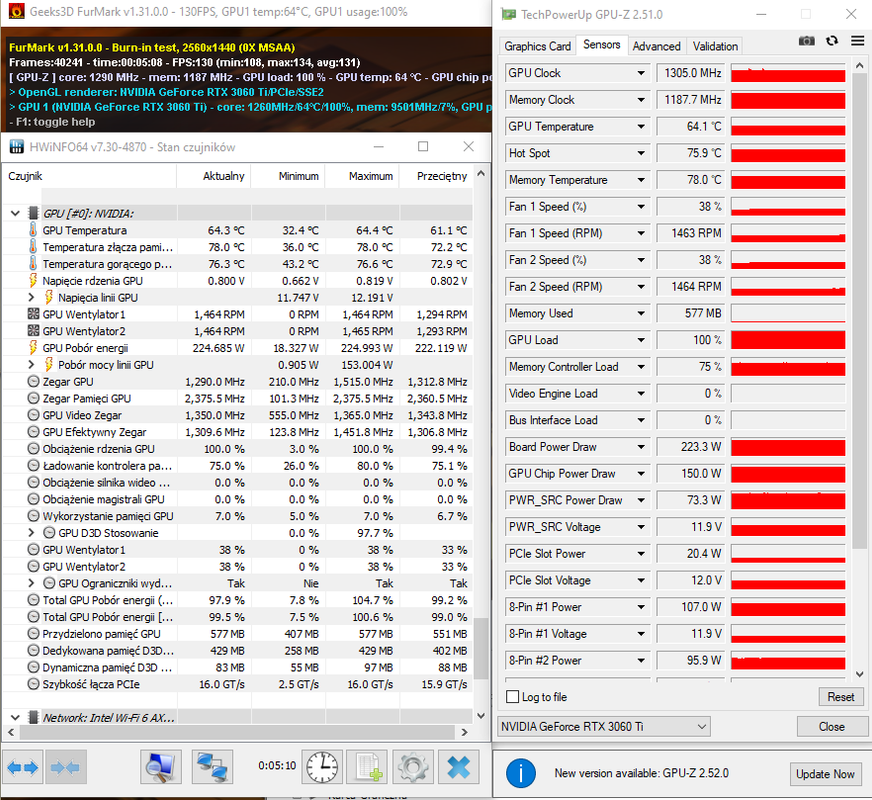
Task: Click the GPU Temperature red graph
Action: tap(788, 127)
